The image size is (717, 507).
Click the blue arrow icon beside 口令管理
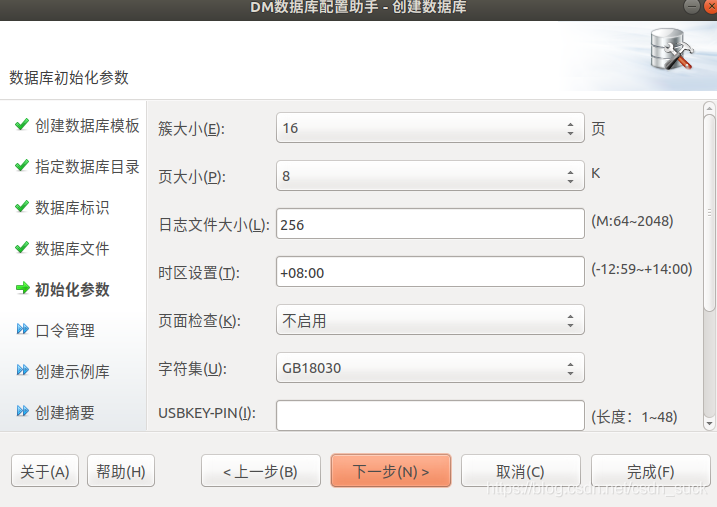click(x=22, y=329)
